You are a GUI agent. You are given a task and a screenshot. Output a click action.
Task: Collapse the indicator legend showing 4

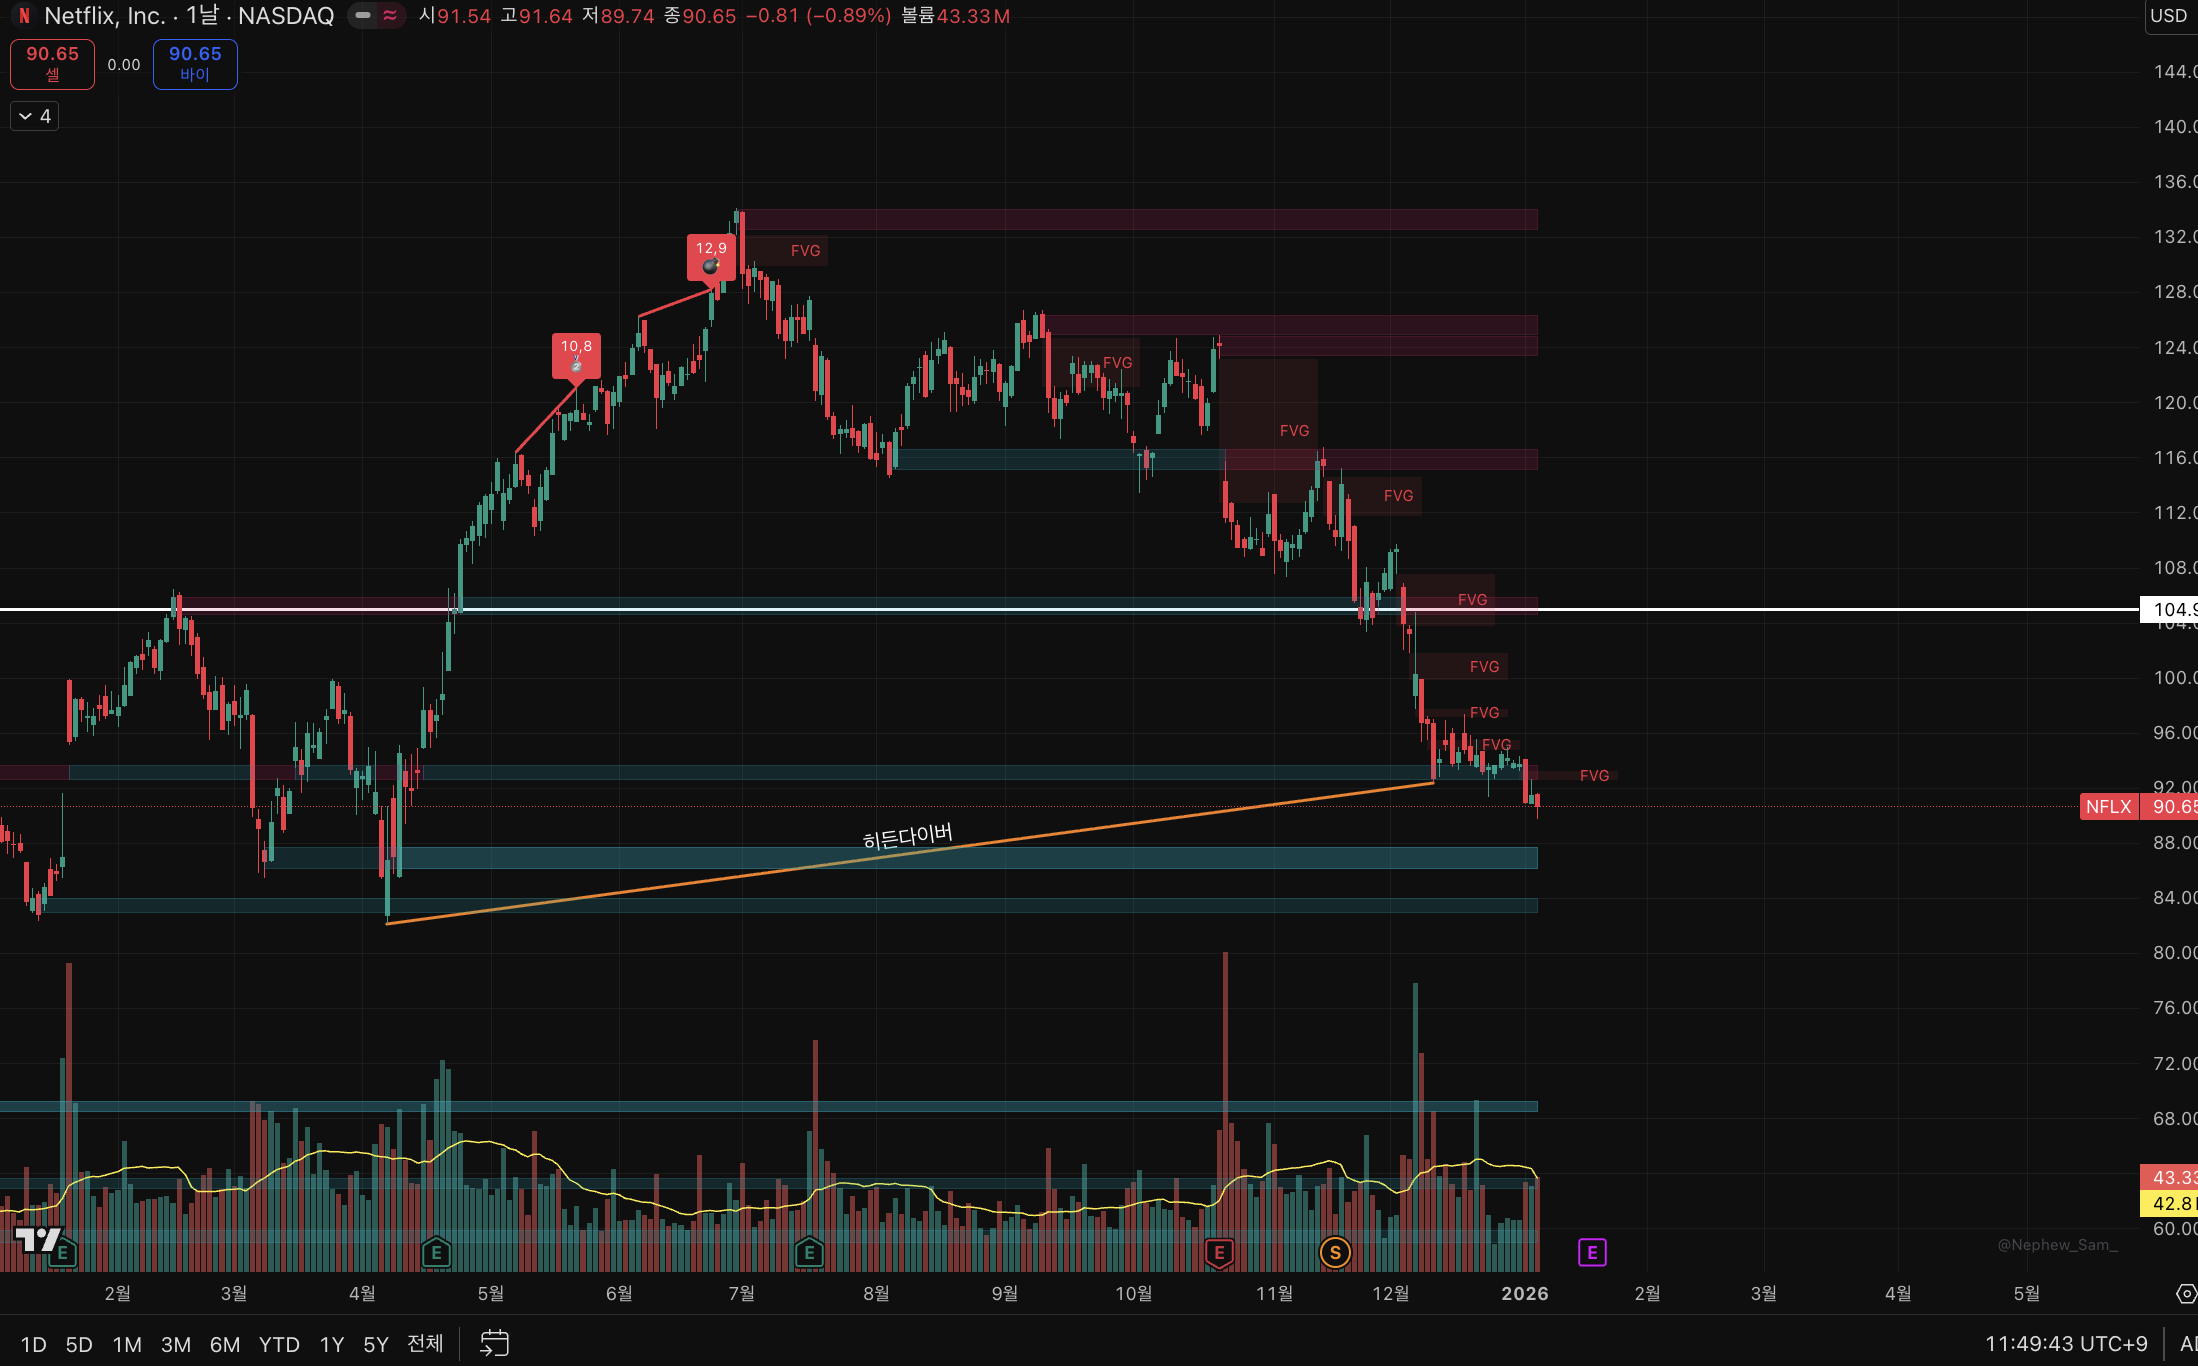pyautogui.click(x=34, y=116)
